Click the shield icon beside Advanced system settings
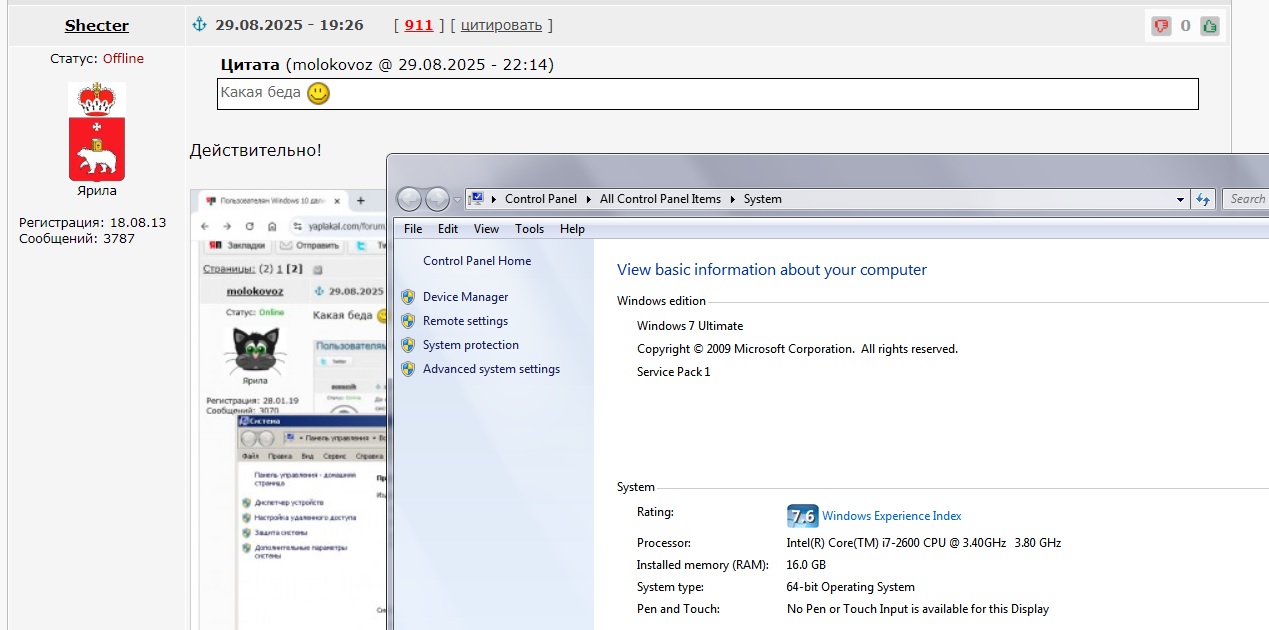The width and height of the screenshot is (1269, 630). click(x=408, y=369)
